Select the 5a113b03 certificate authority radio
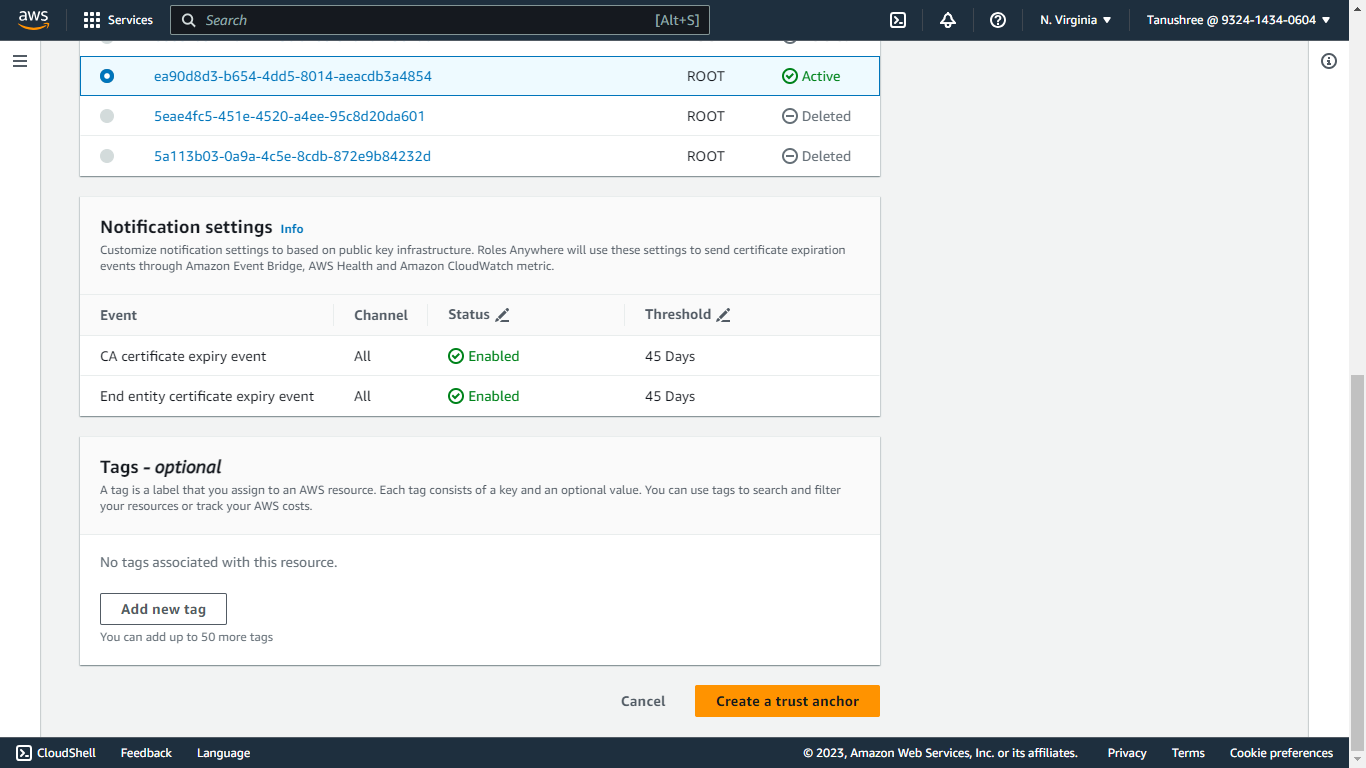Screen dimensions: 1366x768 (107, 156)
